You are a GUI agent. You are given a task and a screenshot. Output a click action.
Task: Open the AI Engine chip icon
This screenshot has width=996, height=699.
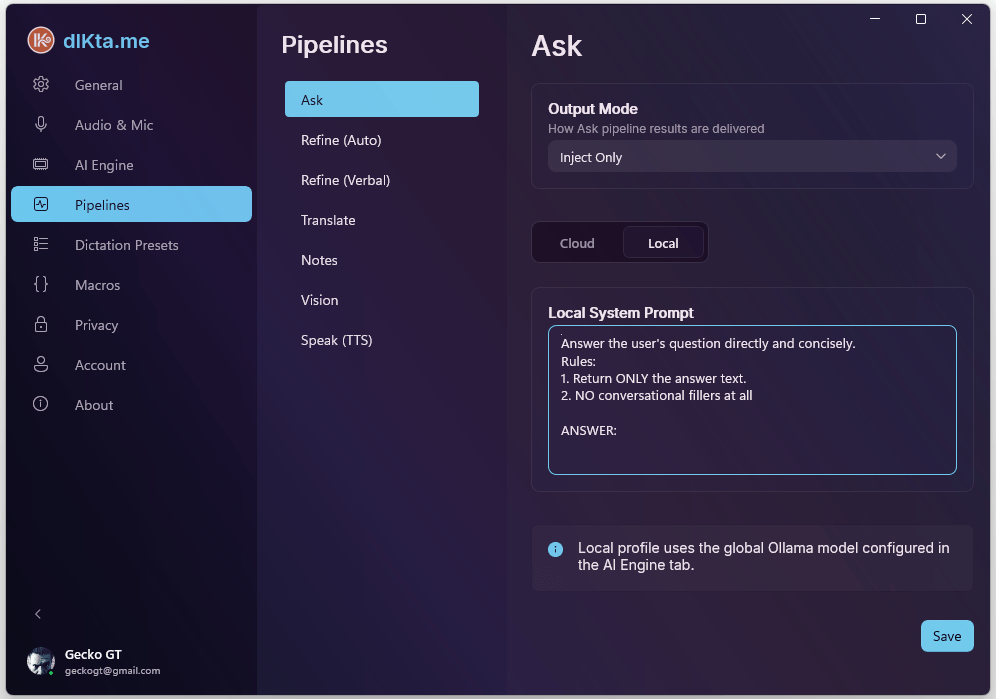(x=41, y=165)
